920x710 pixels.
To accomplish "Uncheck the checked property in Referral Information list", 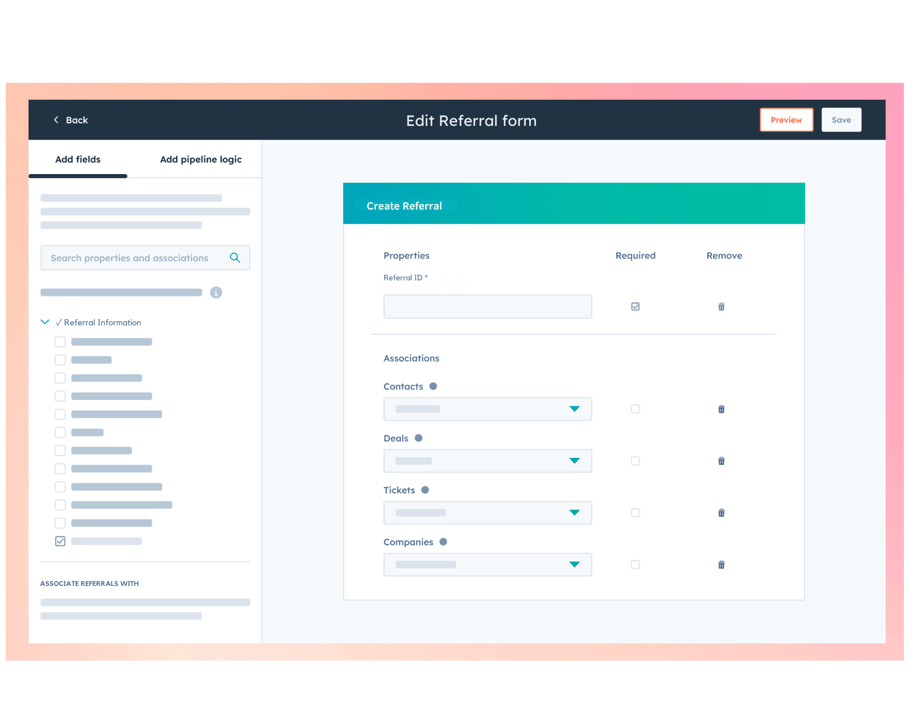I will [60, 541].
